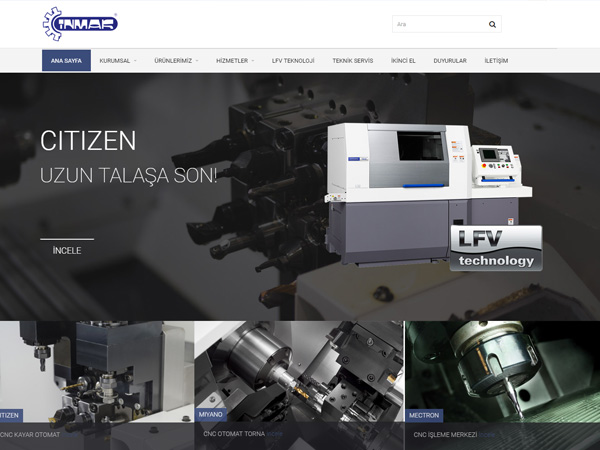Select Duyurular in the navigation bar
The image size is (600, 450).
click(x=449, y=61)
